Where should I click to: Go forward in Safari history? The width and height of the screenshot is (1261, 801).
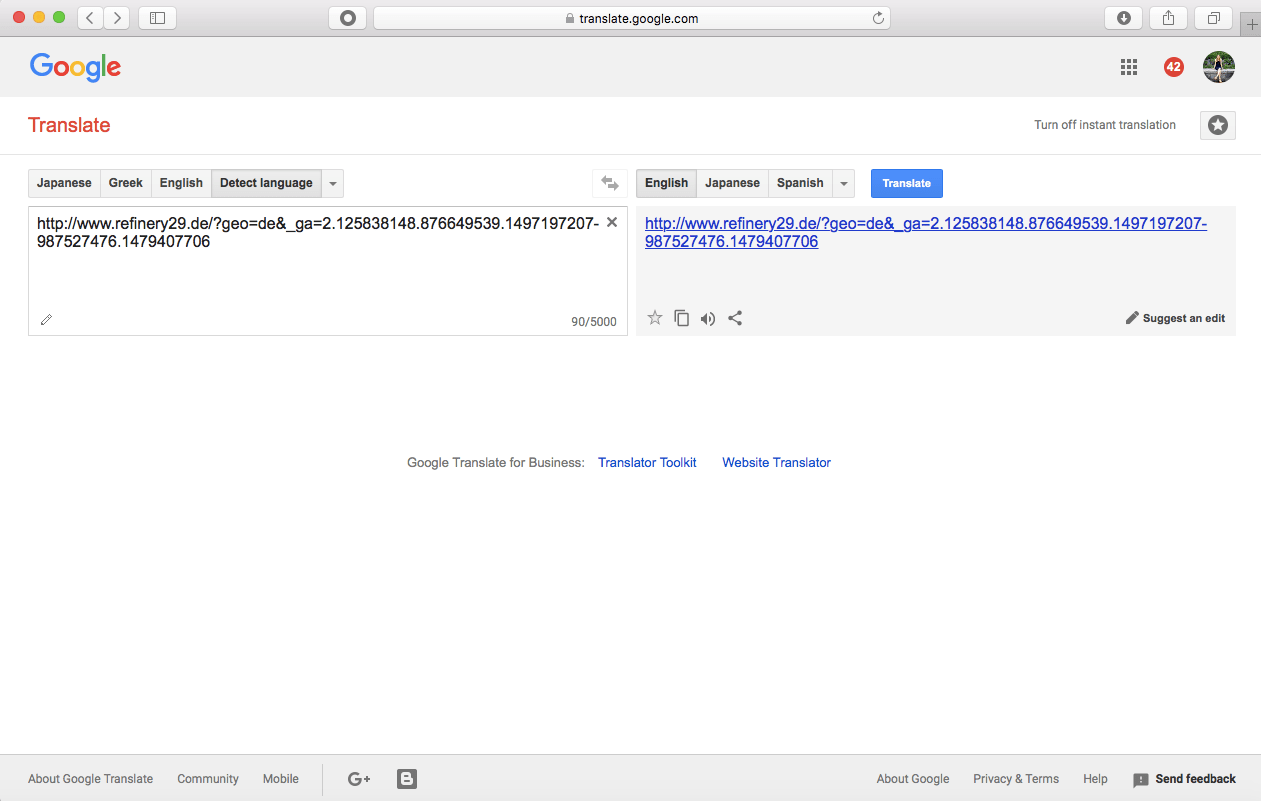point(117,18)
